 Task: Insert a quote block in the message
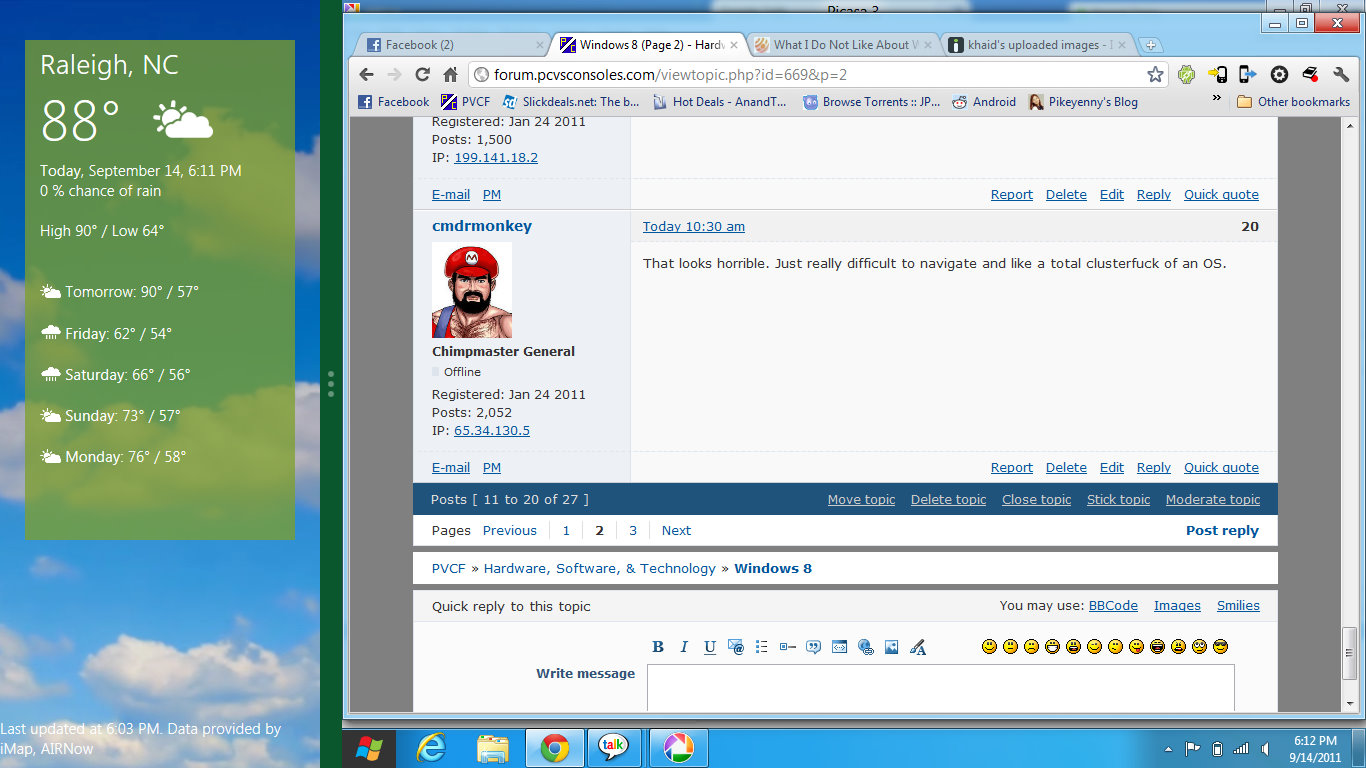(814, 647)
